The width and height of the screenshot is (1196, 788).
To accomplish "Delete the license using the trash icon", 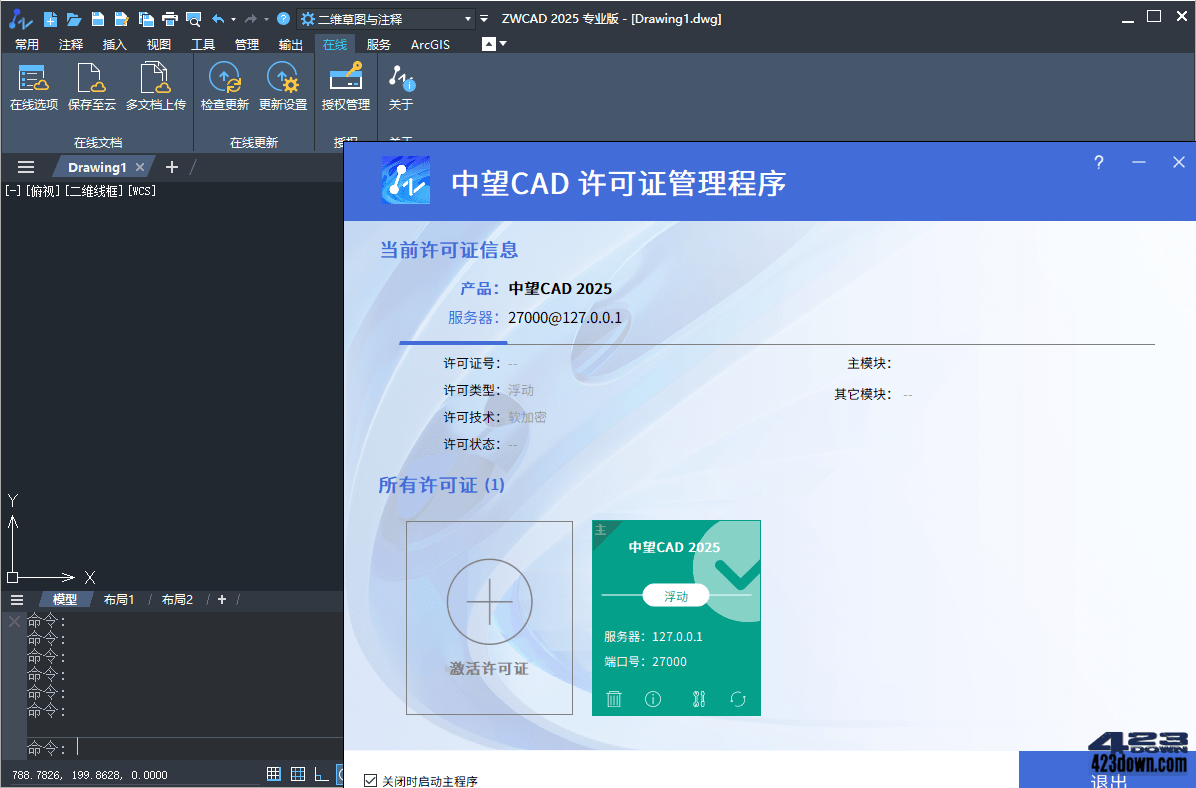I will click(614, 699).
